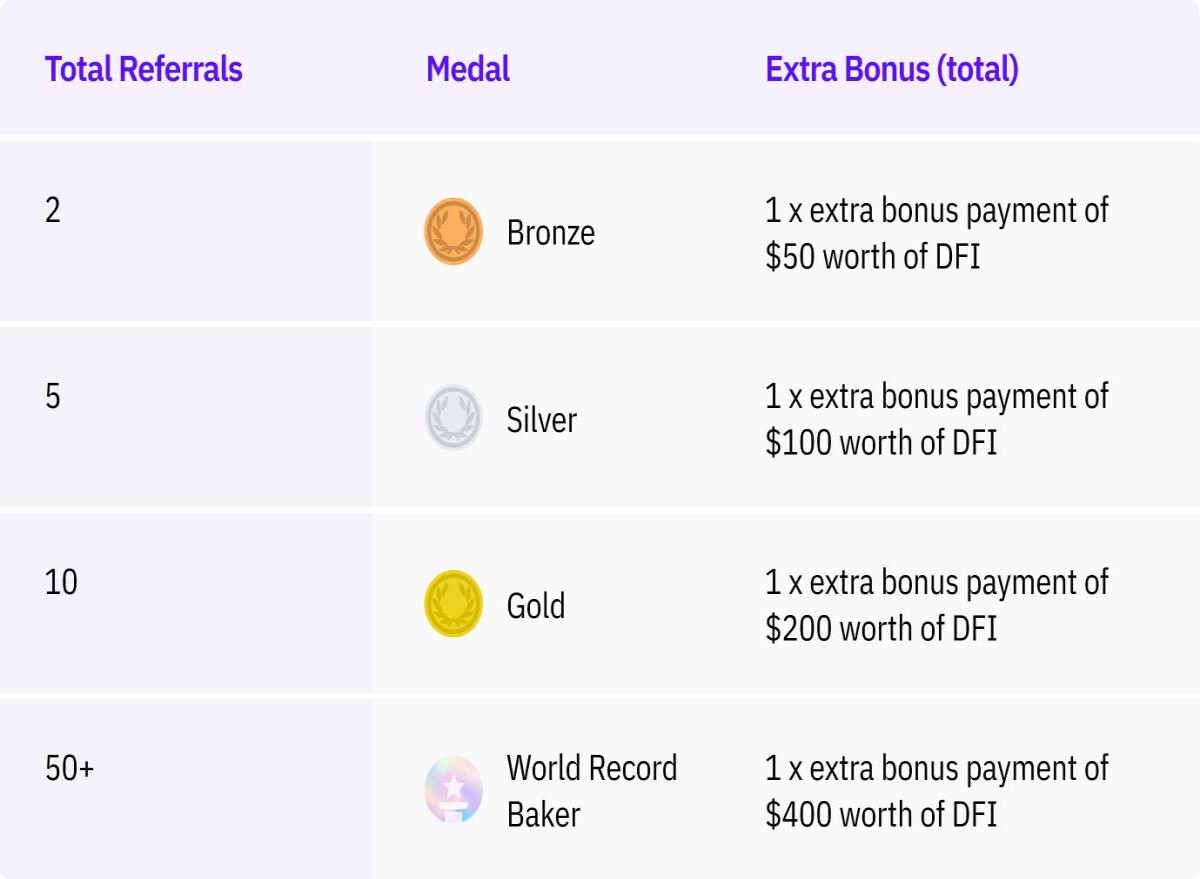Click the Silver medal label

tap(542, 420)
